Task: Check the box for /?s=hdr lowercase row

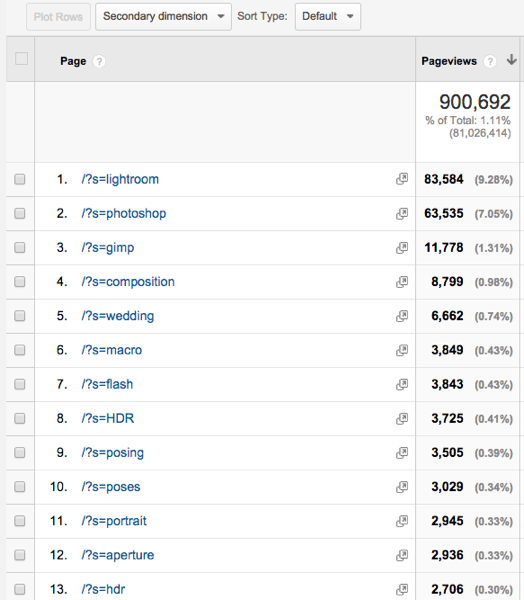Action: 20,589
